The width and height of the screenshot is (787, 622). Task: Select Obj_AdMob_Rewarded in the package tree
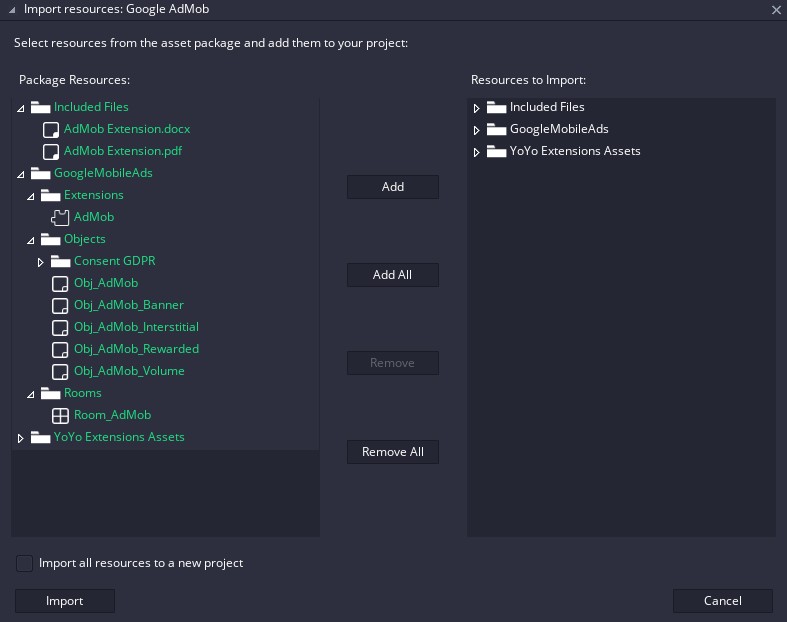point(137,349)
